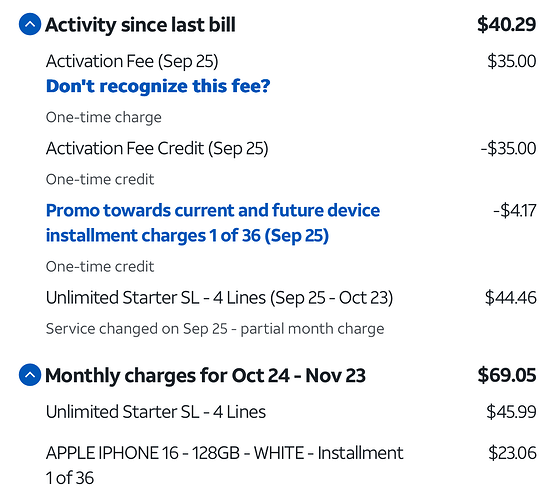The height and width of the screenshot is (499, 554).
Task: Select the $40.29 activity total
Action: click(506, 24)
